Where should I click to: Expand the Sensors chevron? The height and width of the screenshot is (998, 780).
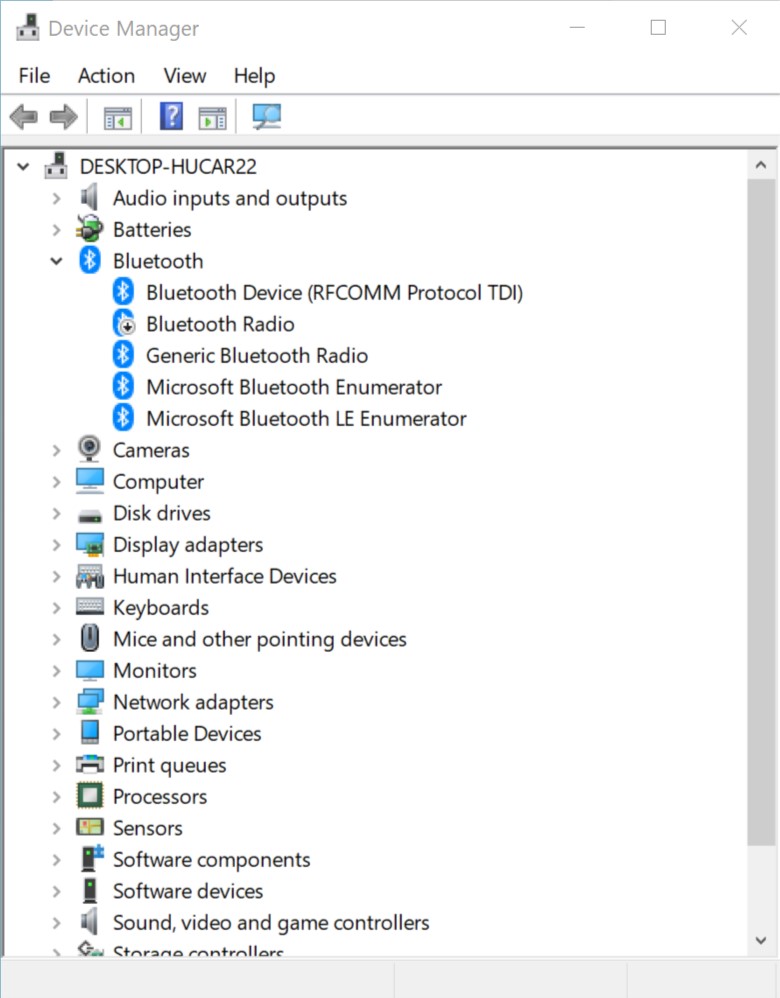pos(57,828)
